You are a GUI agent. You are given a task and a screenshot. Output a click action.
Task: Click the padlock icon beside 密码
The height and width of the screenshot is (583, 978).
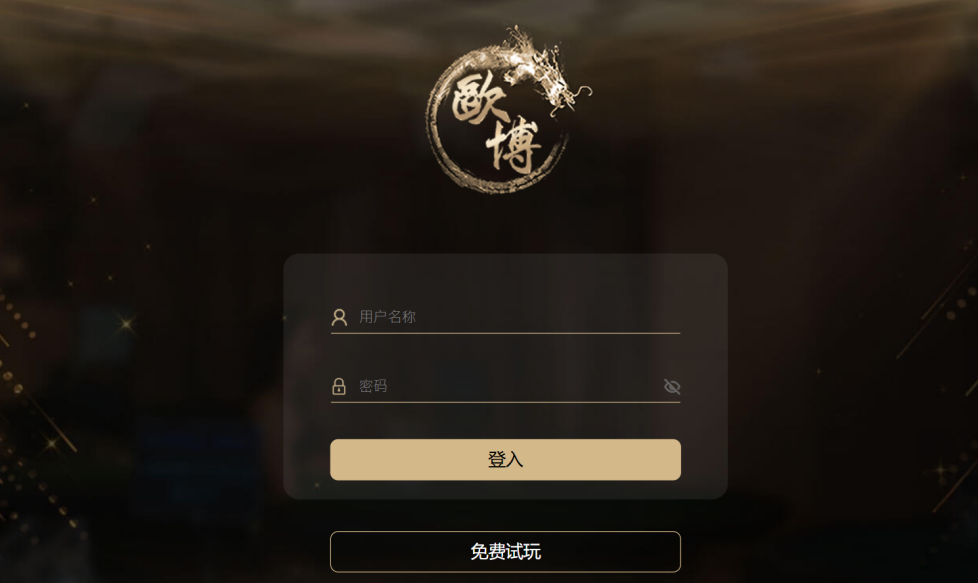[x=339, y=386]
